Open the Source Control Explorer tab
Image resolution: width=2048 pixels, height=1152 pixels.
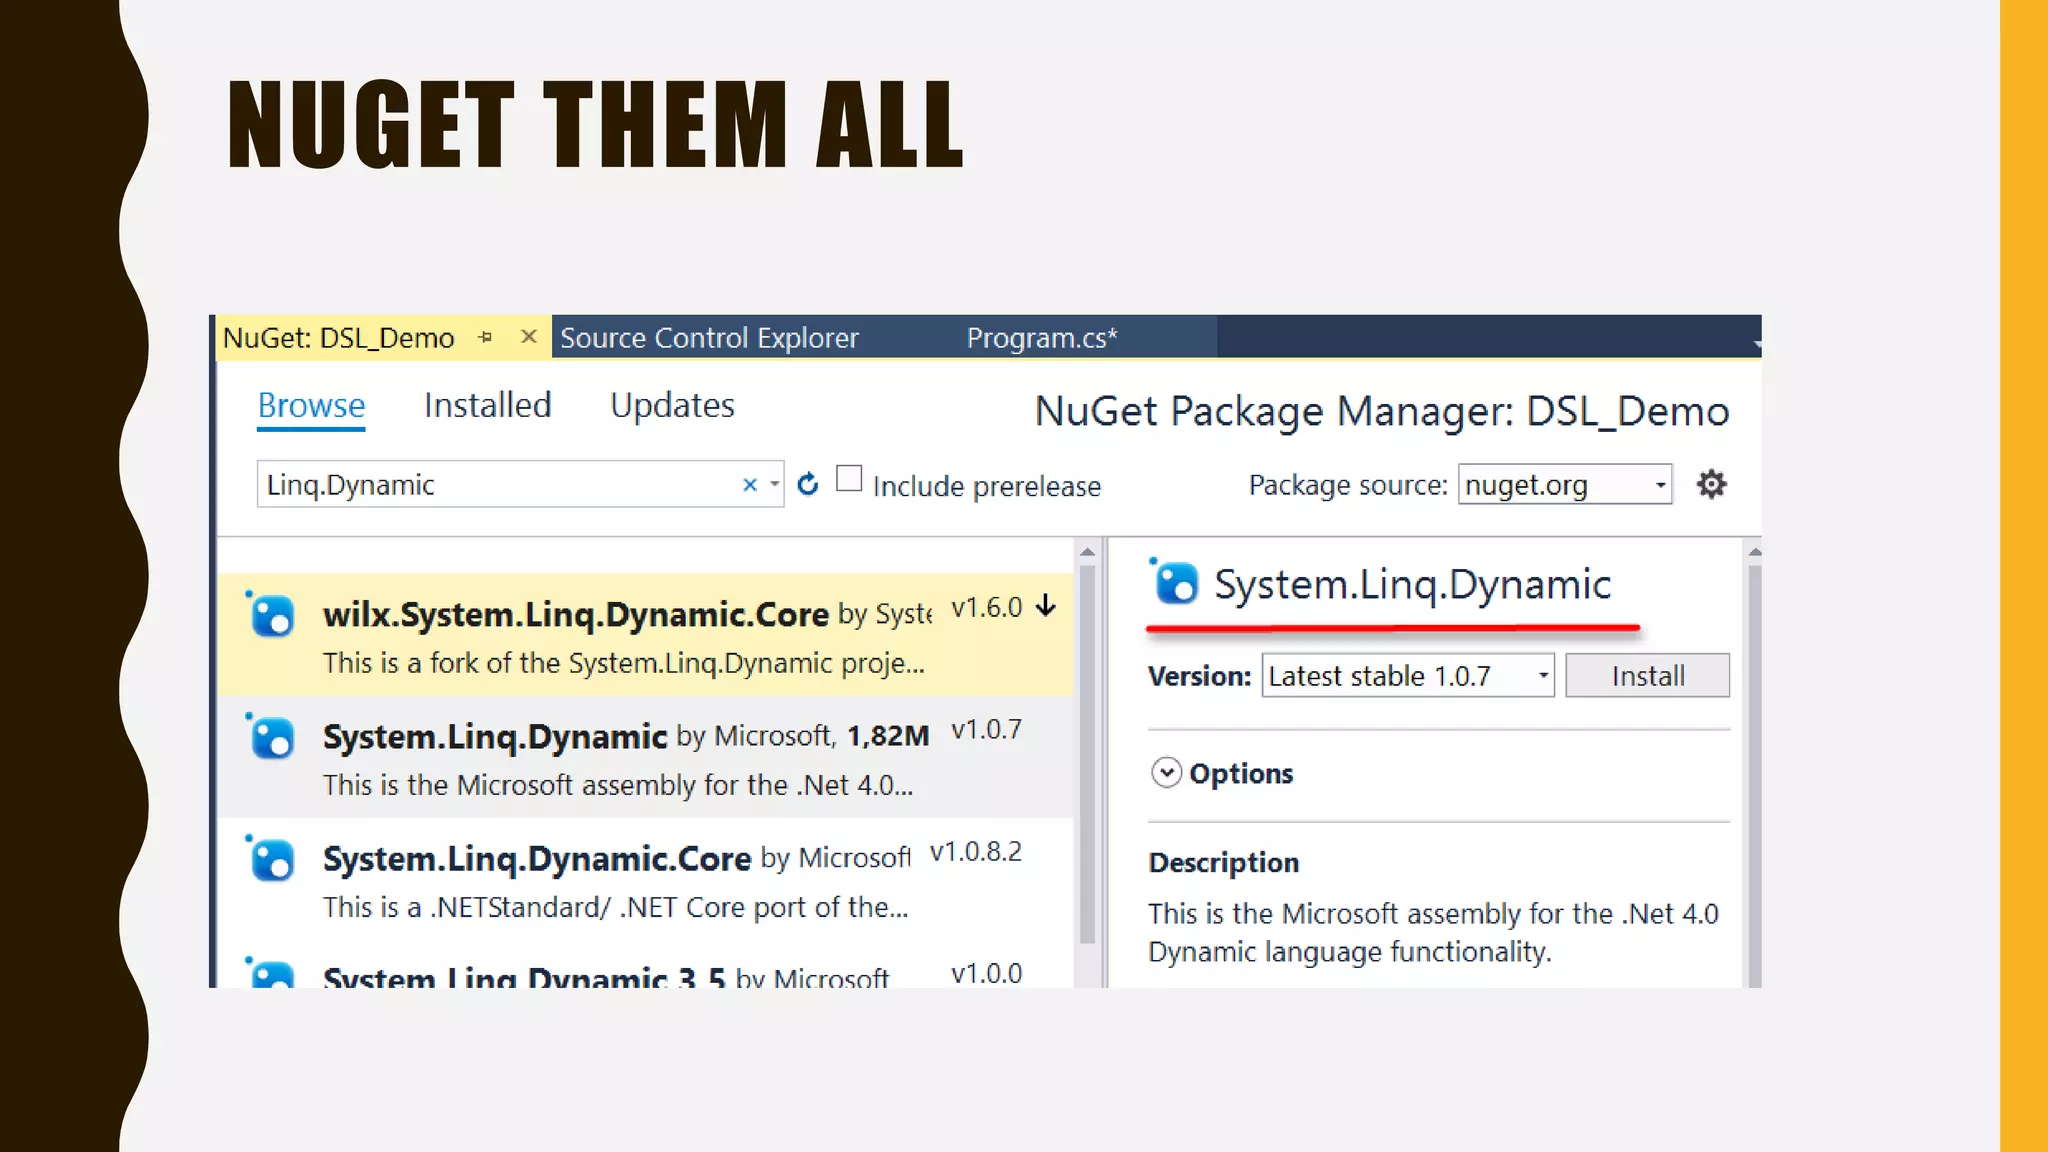click(x=709, y=338)
